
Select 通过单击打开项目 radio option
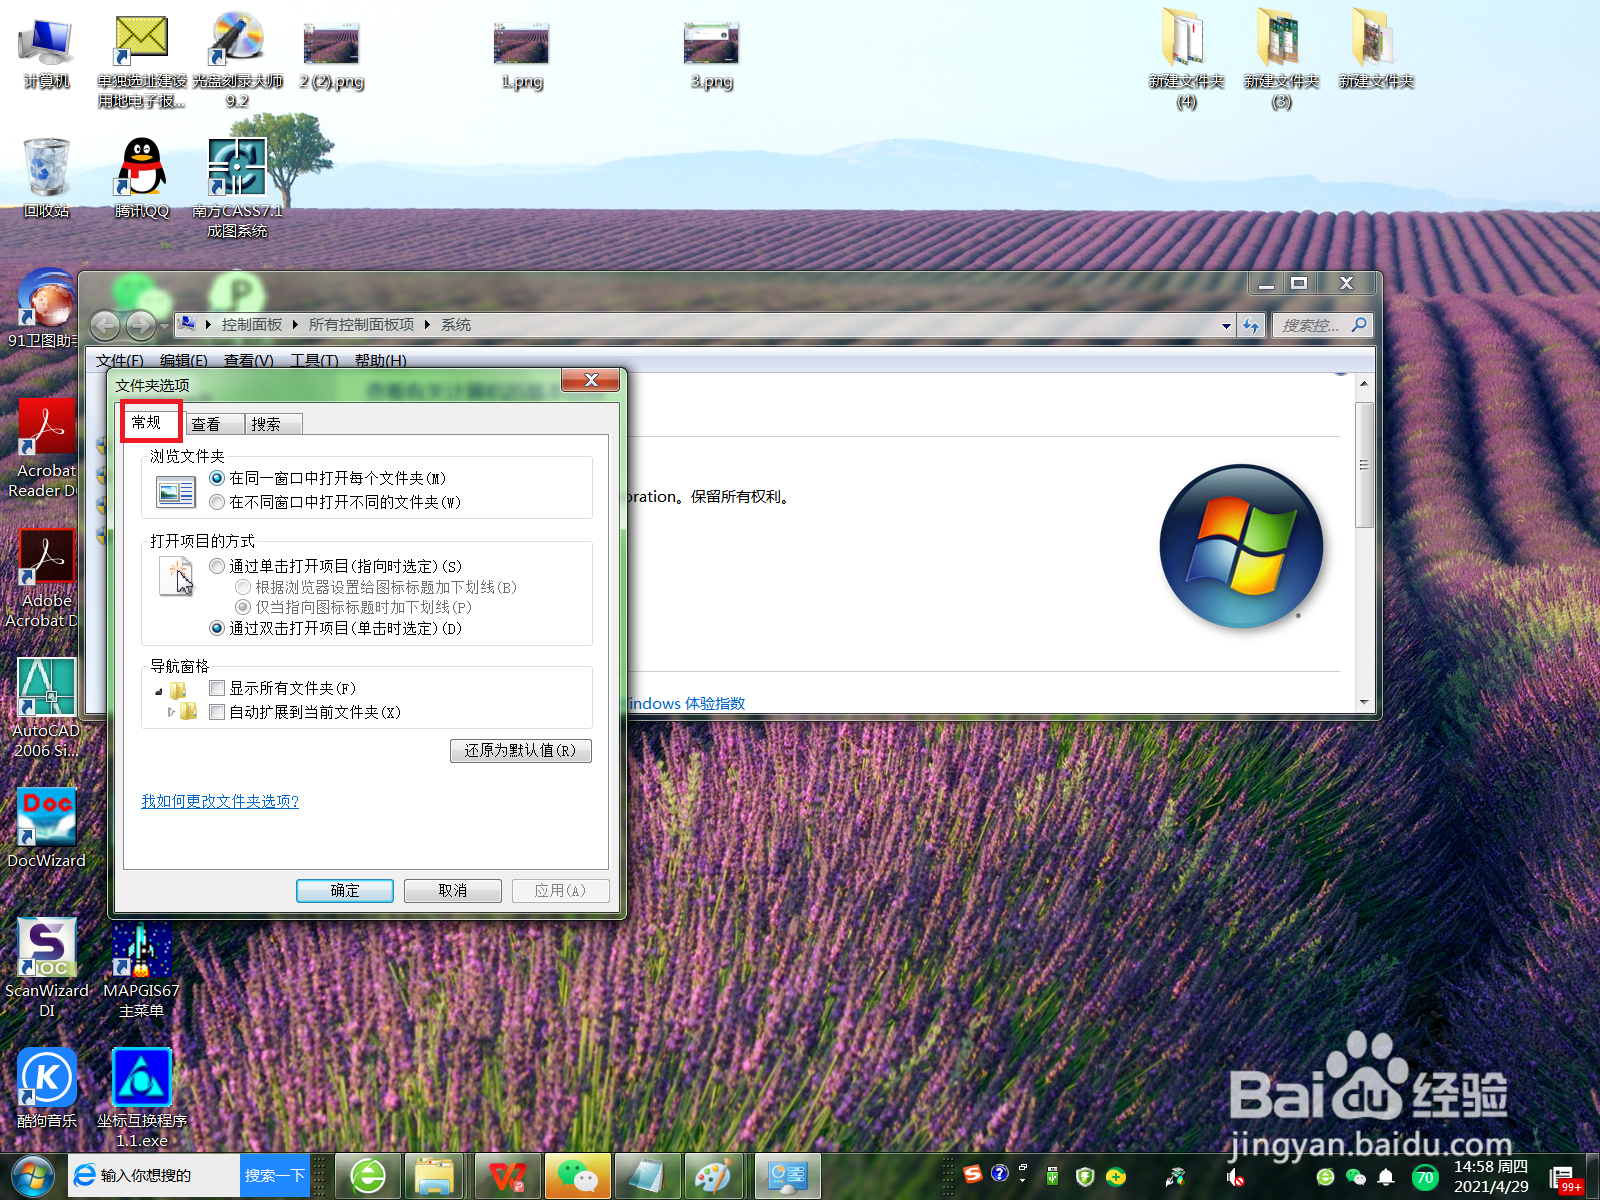335,566
